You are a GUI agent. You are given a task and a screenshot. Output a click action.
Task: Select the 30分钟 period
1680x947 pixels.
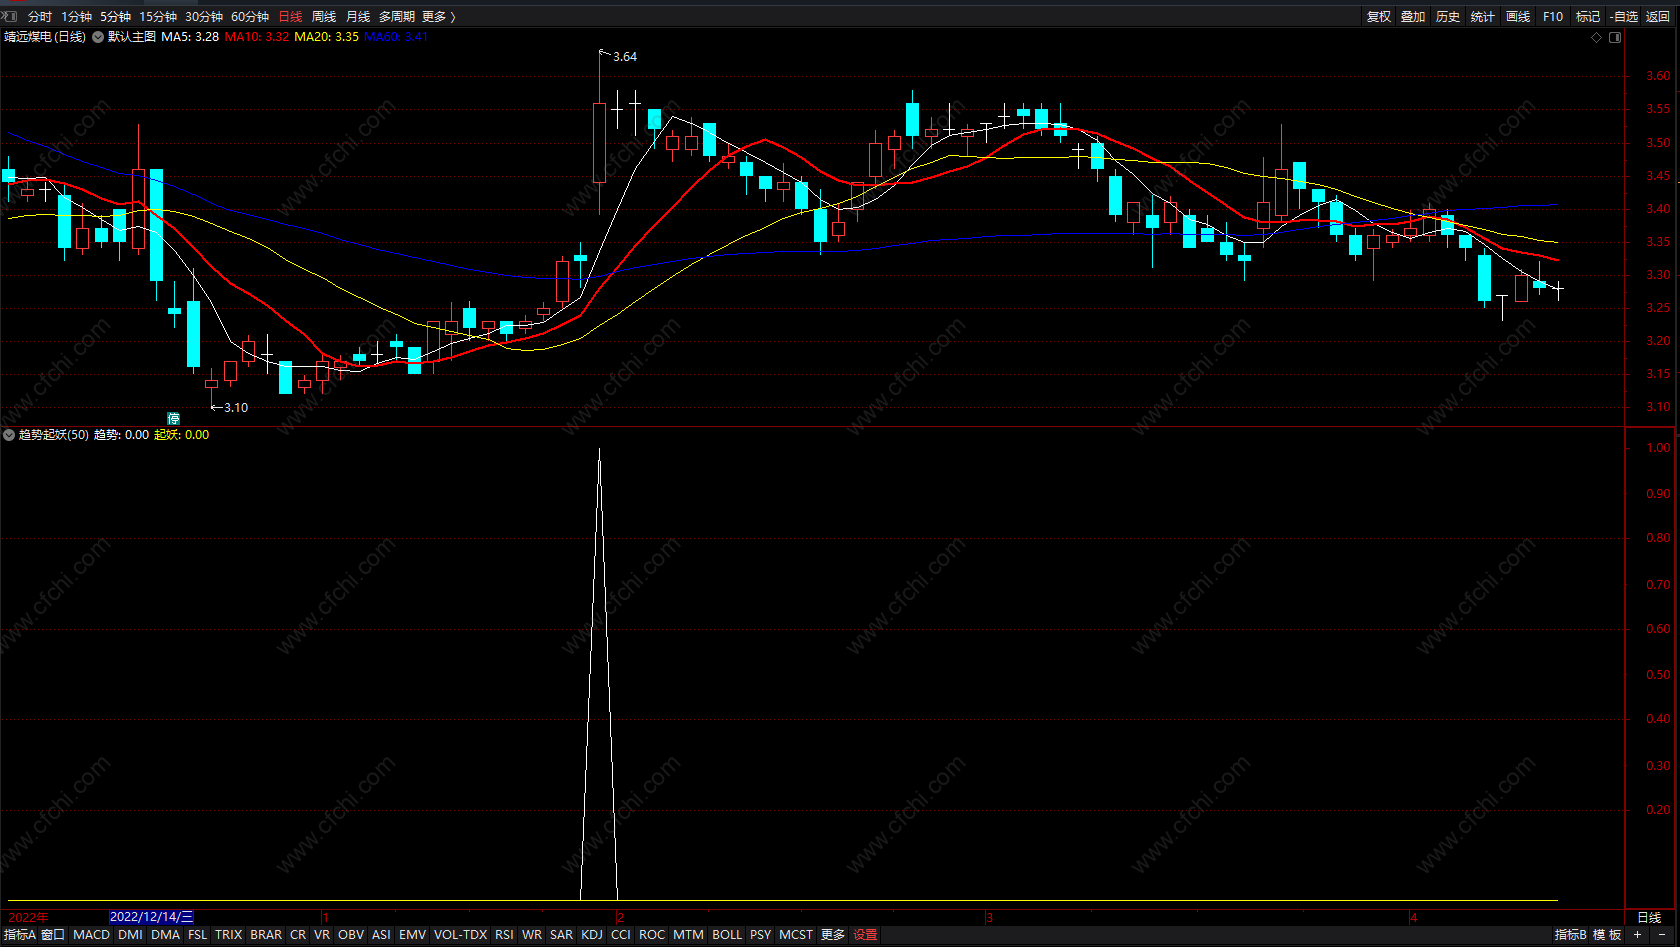(204, 16)
